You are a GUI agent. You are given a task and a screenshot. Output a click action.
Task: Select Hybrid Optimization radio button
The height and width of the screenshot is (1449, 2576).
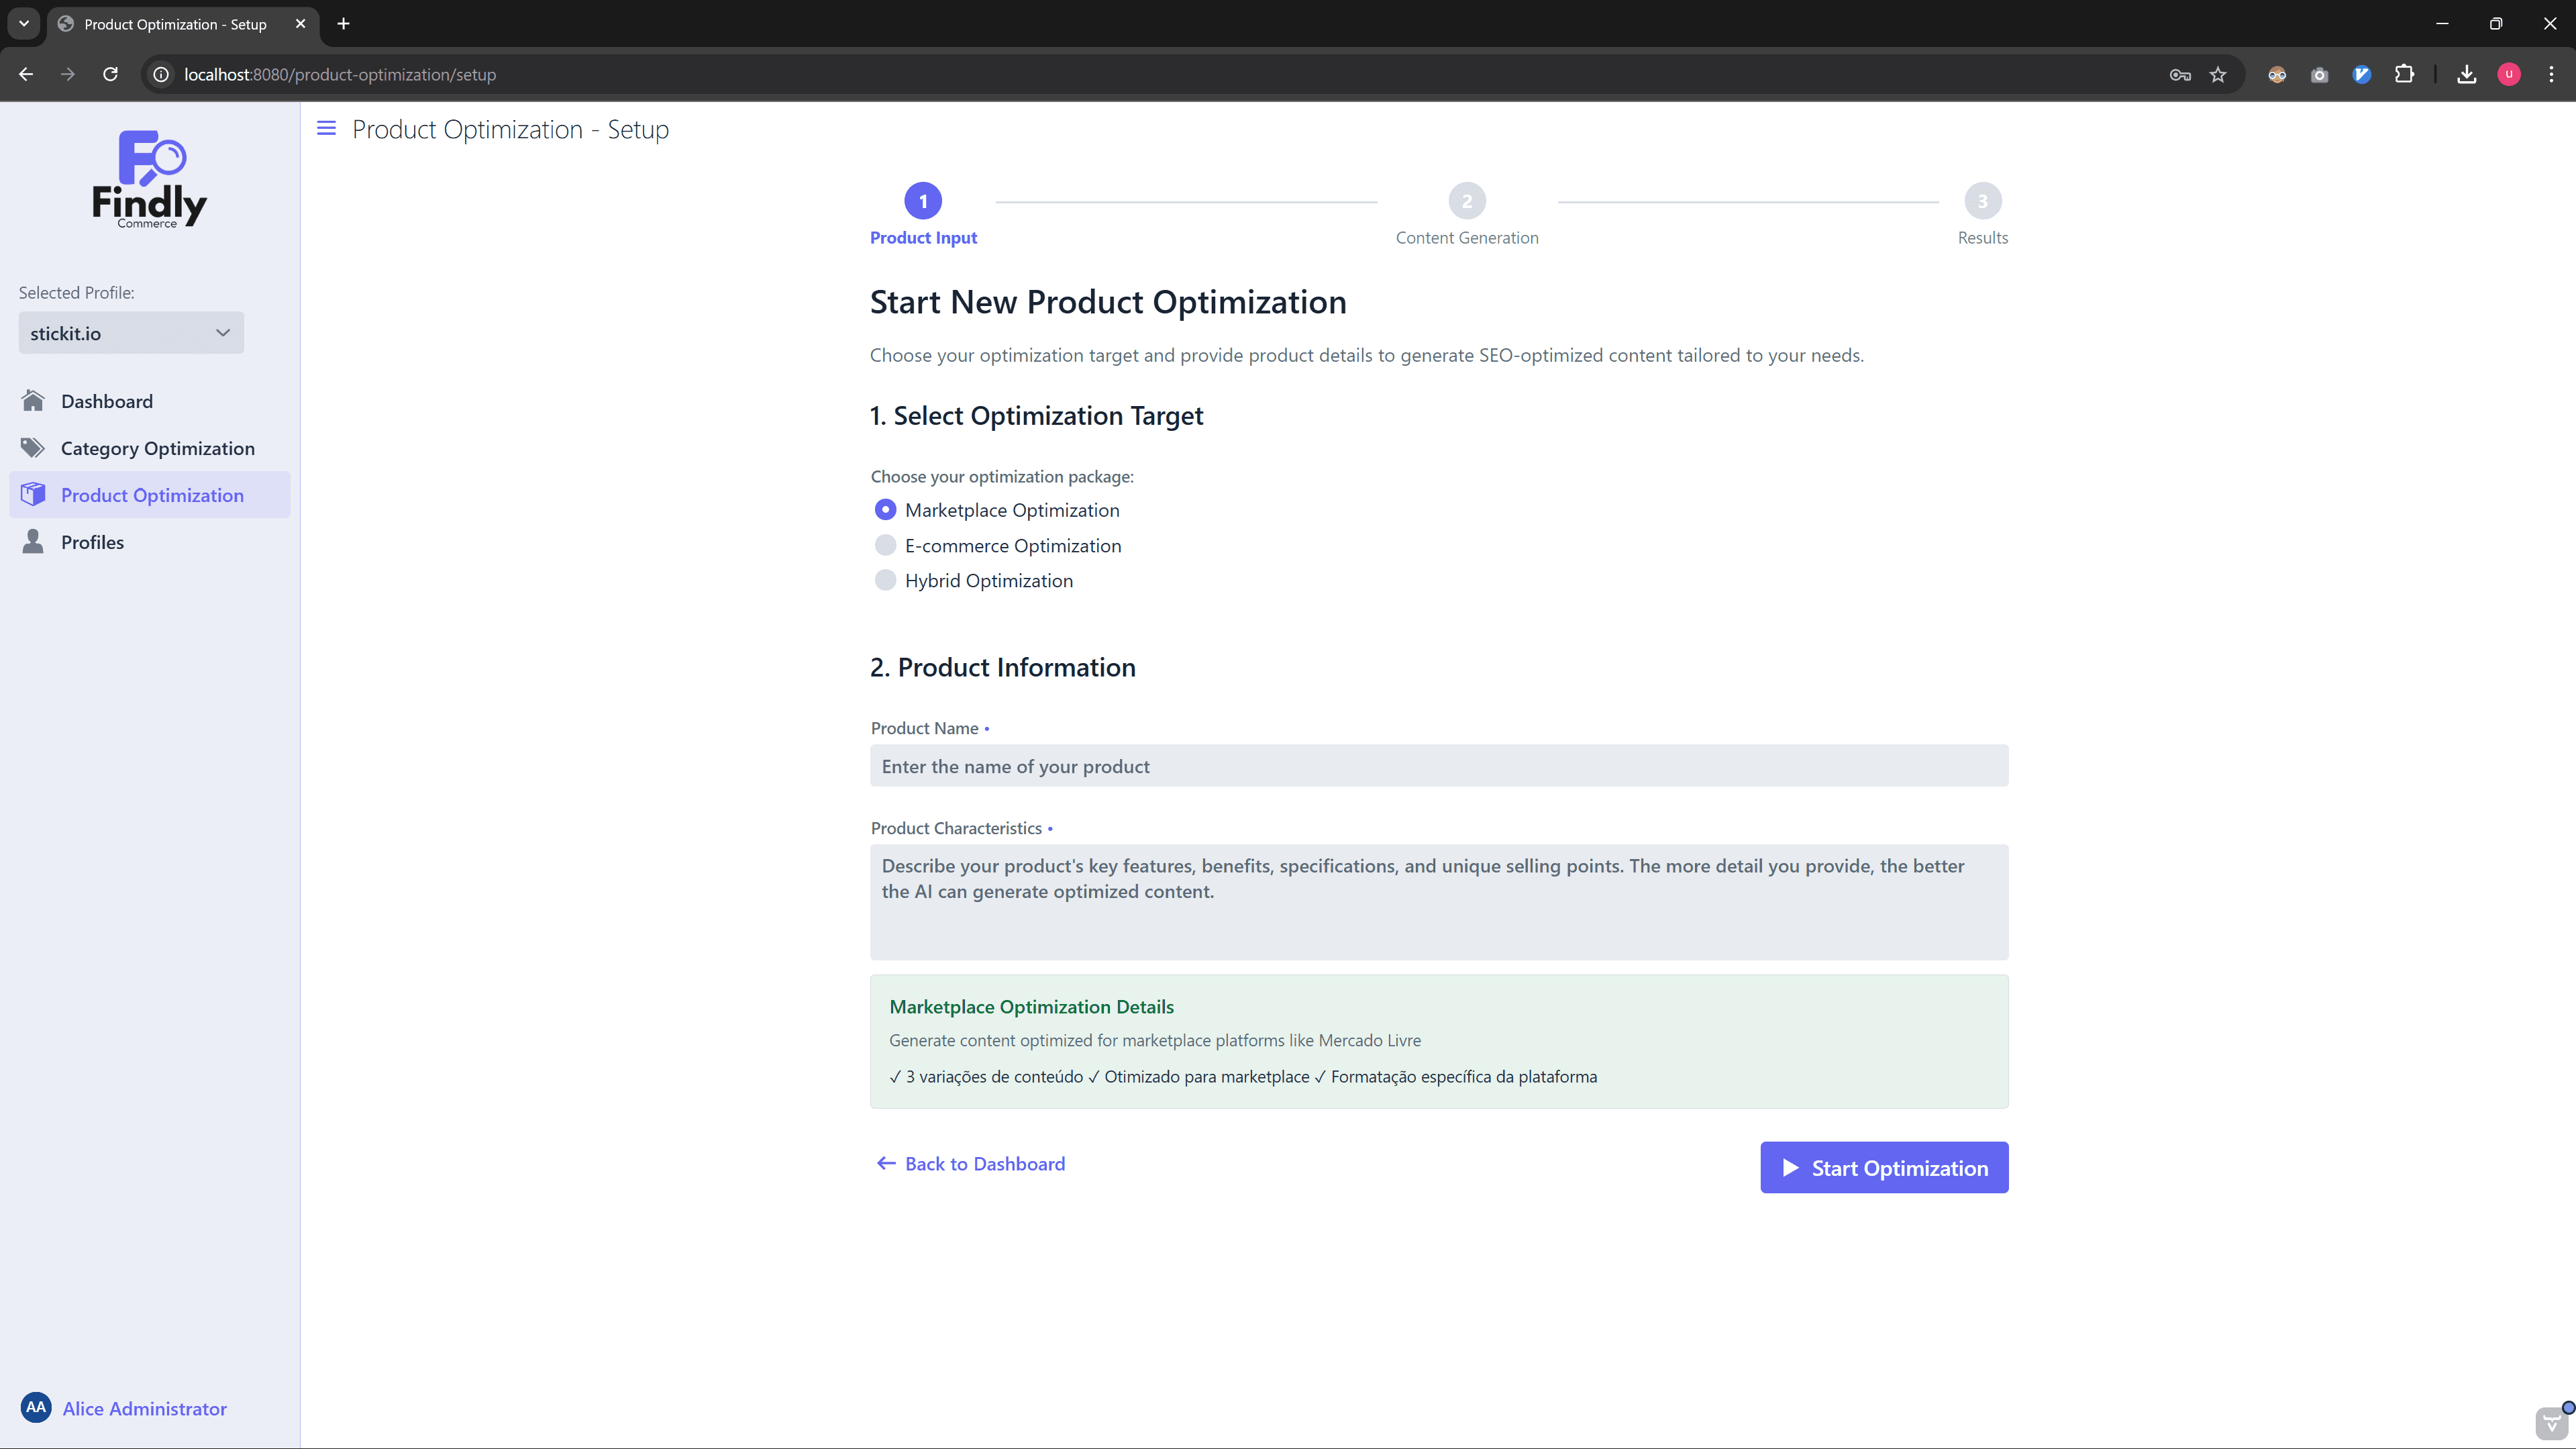coord(885,580)
